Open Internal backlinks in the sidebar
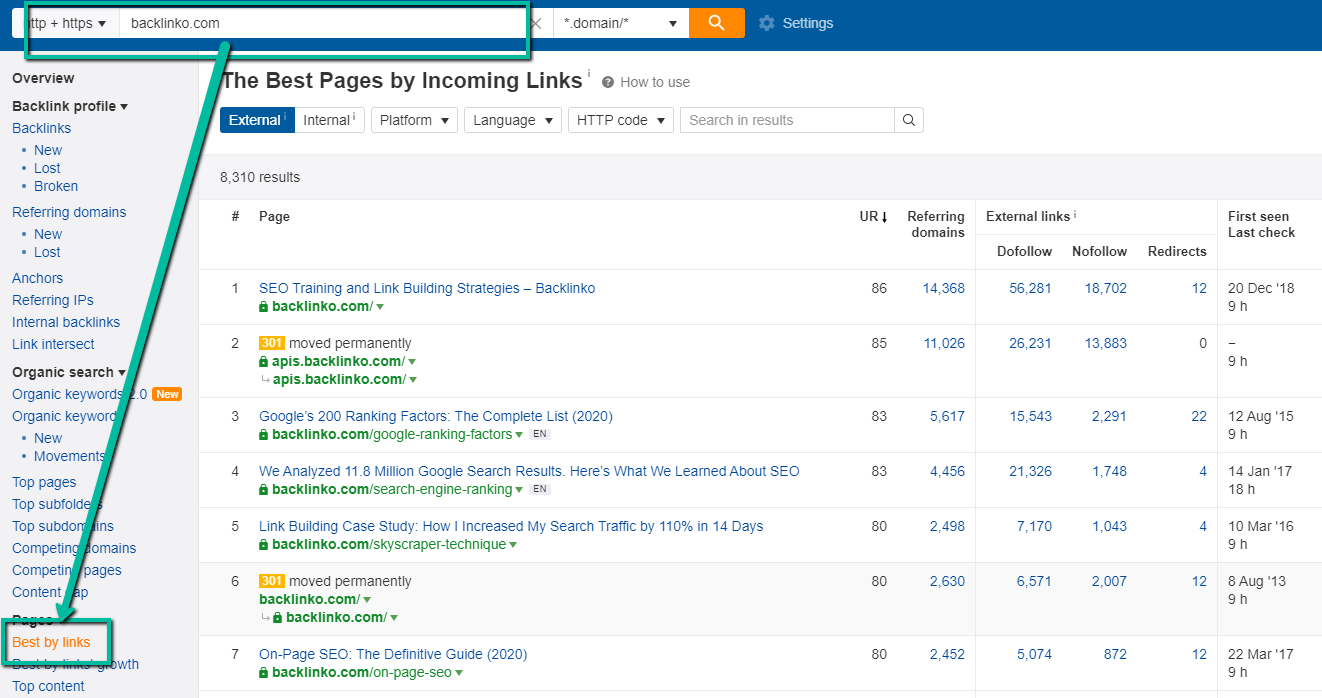 pyautogui.click(x=66, y=322)
